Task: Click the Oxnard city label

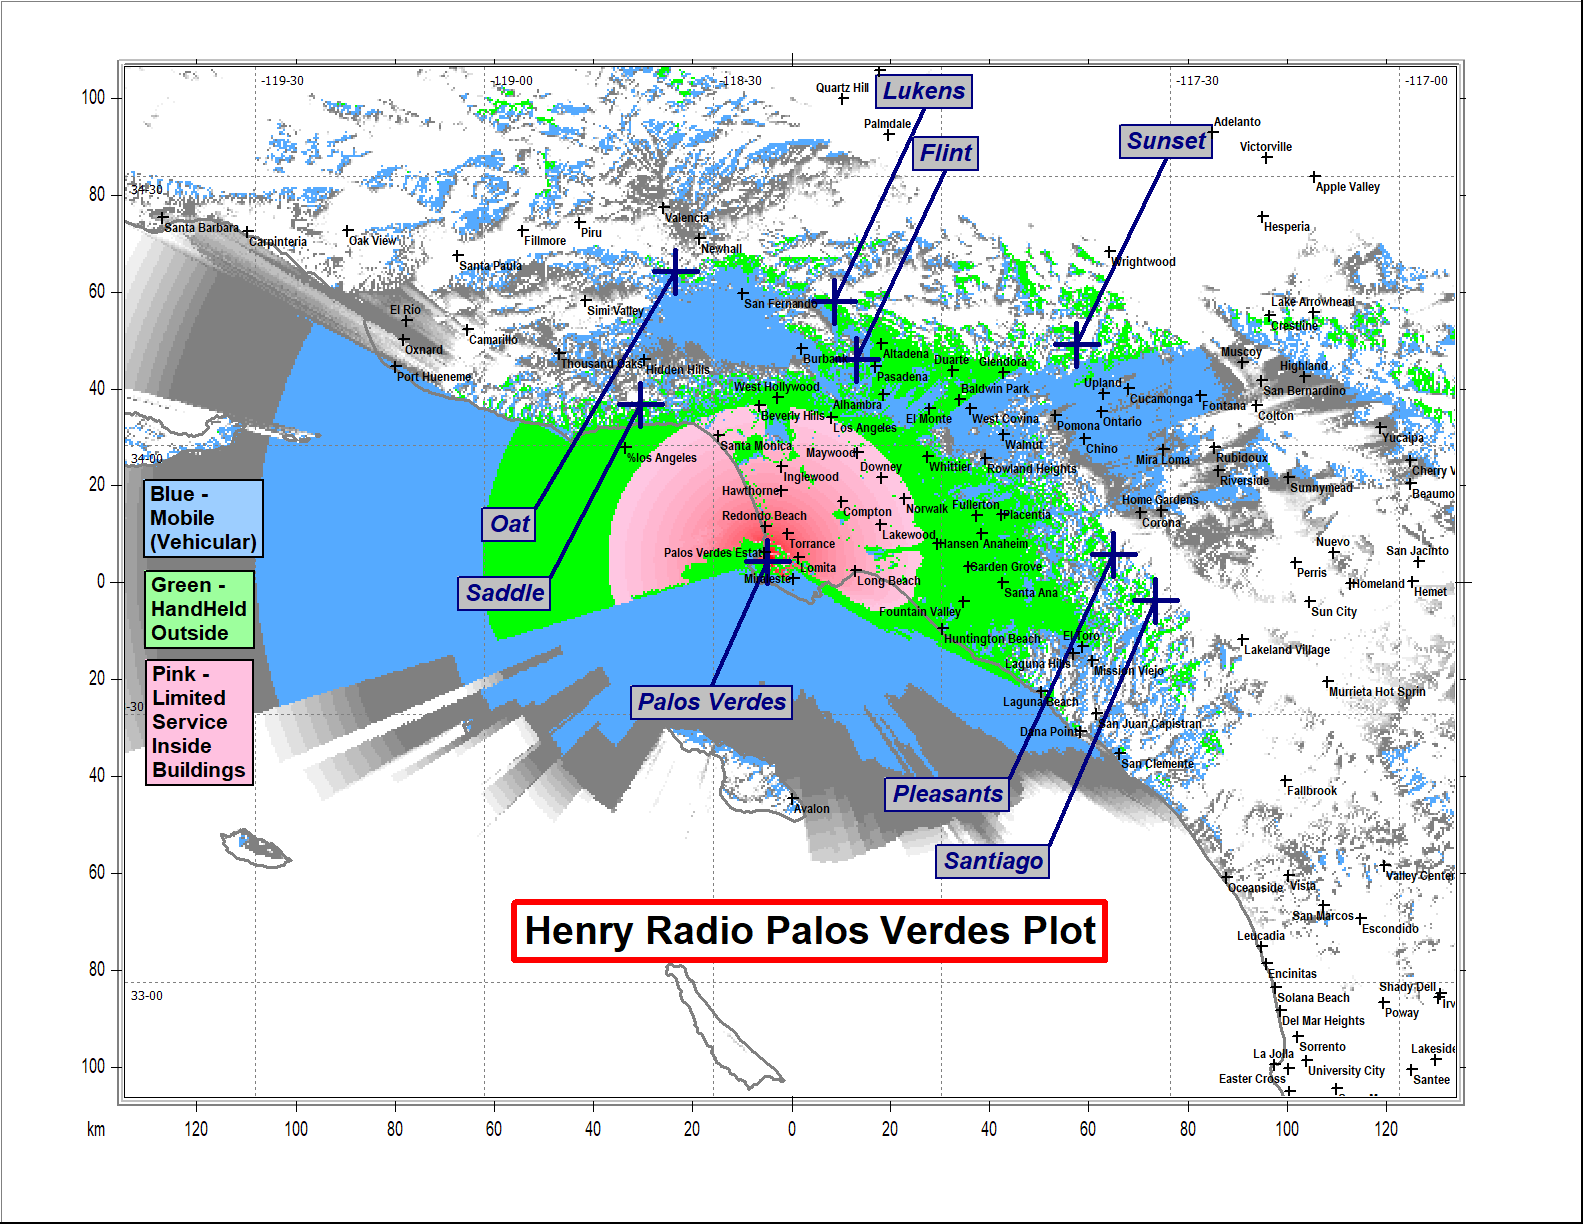Action: (x=424, y=350)
